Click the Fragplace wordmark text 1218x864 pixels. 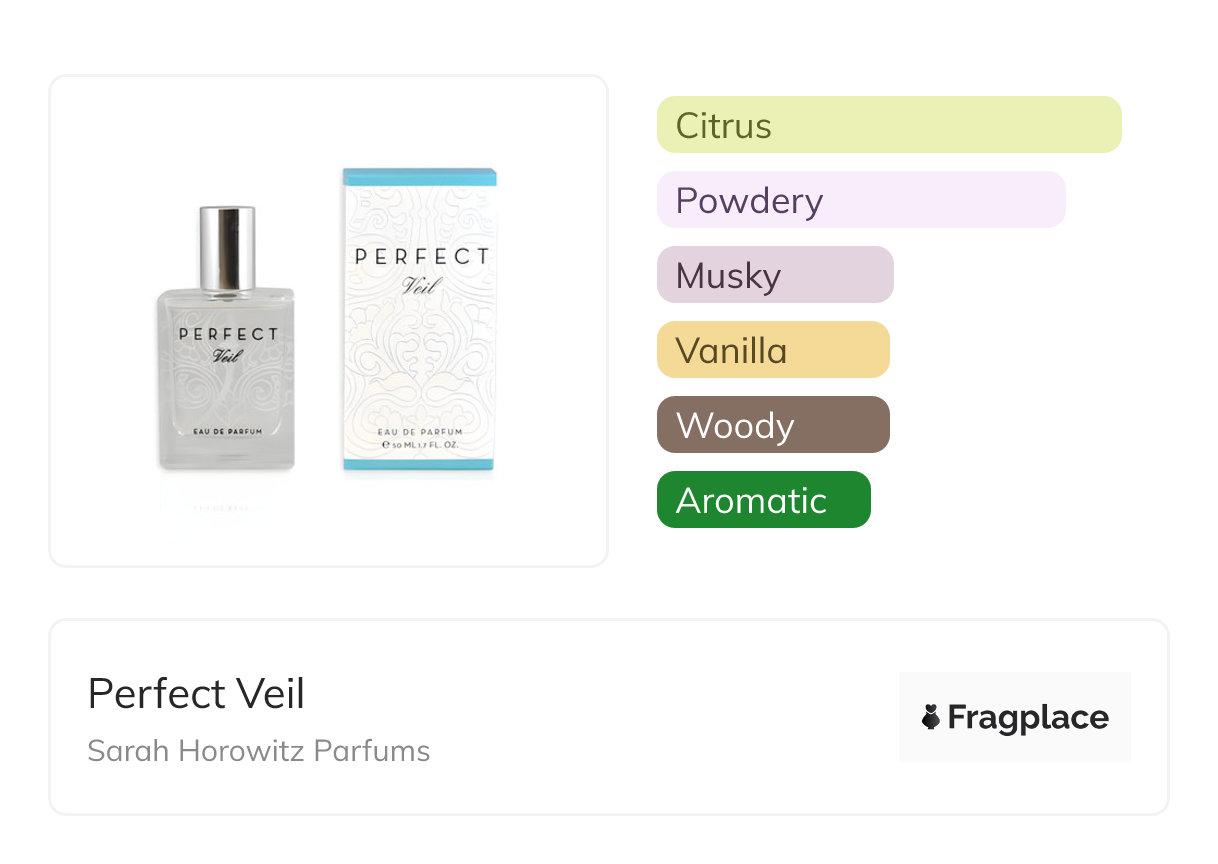1028,717
